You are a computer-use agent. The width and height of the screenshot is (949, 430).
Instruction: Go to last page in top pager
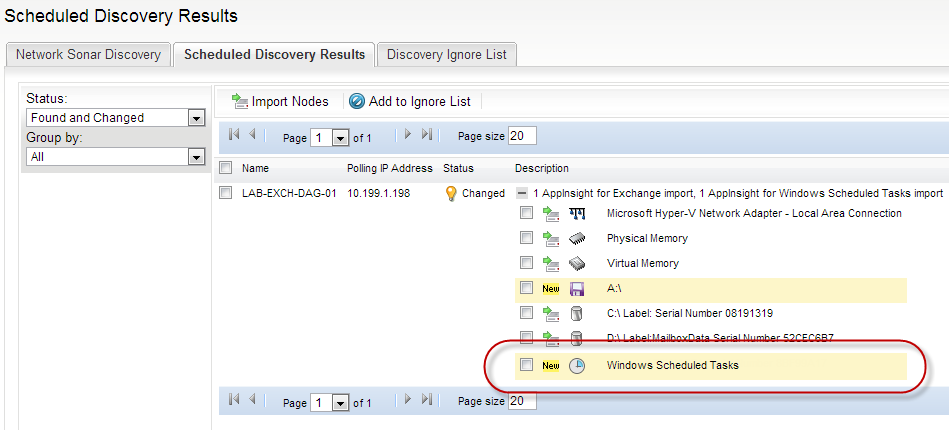427,135
